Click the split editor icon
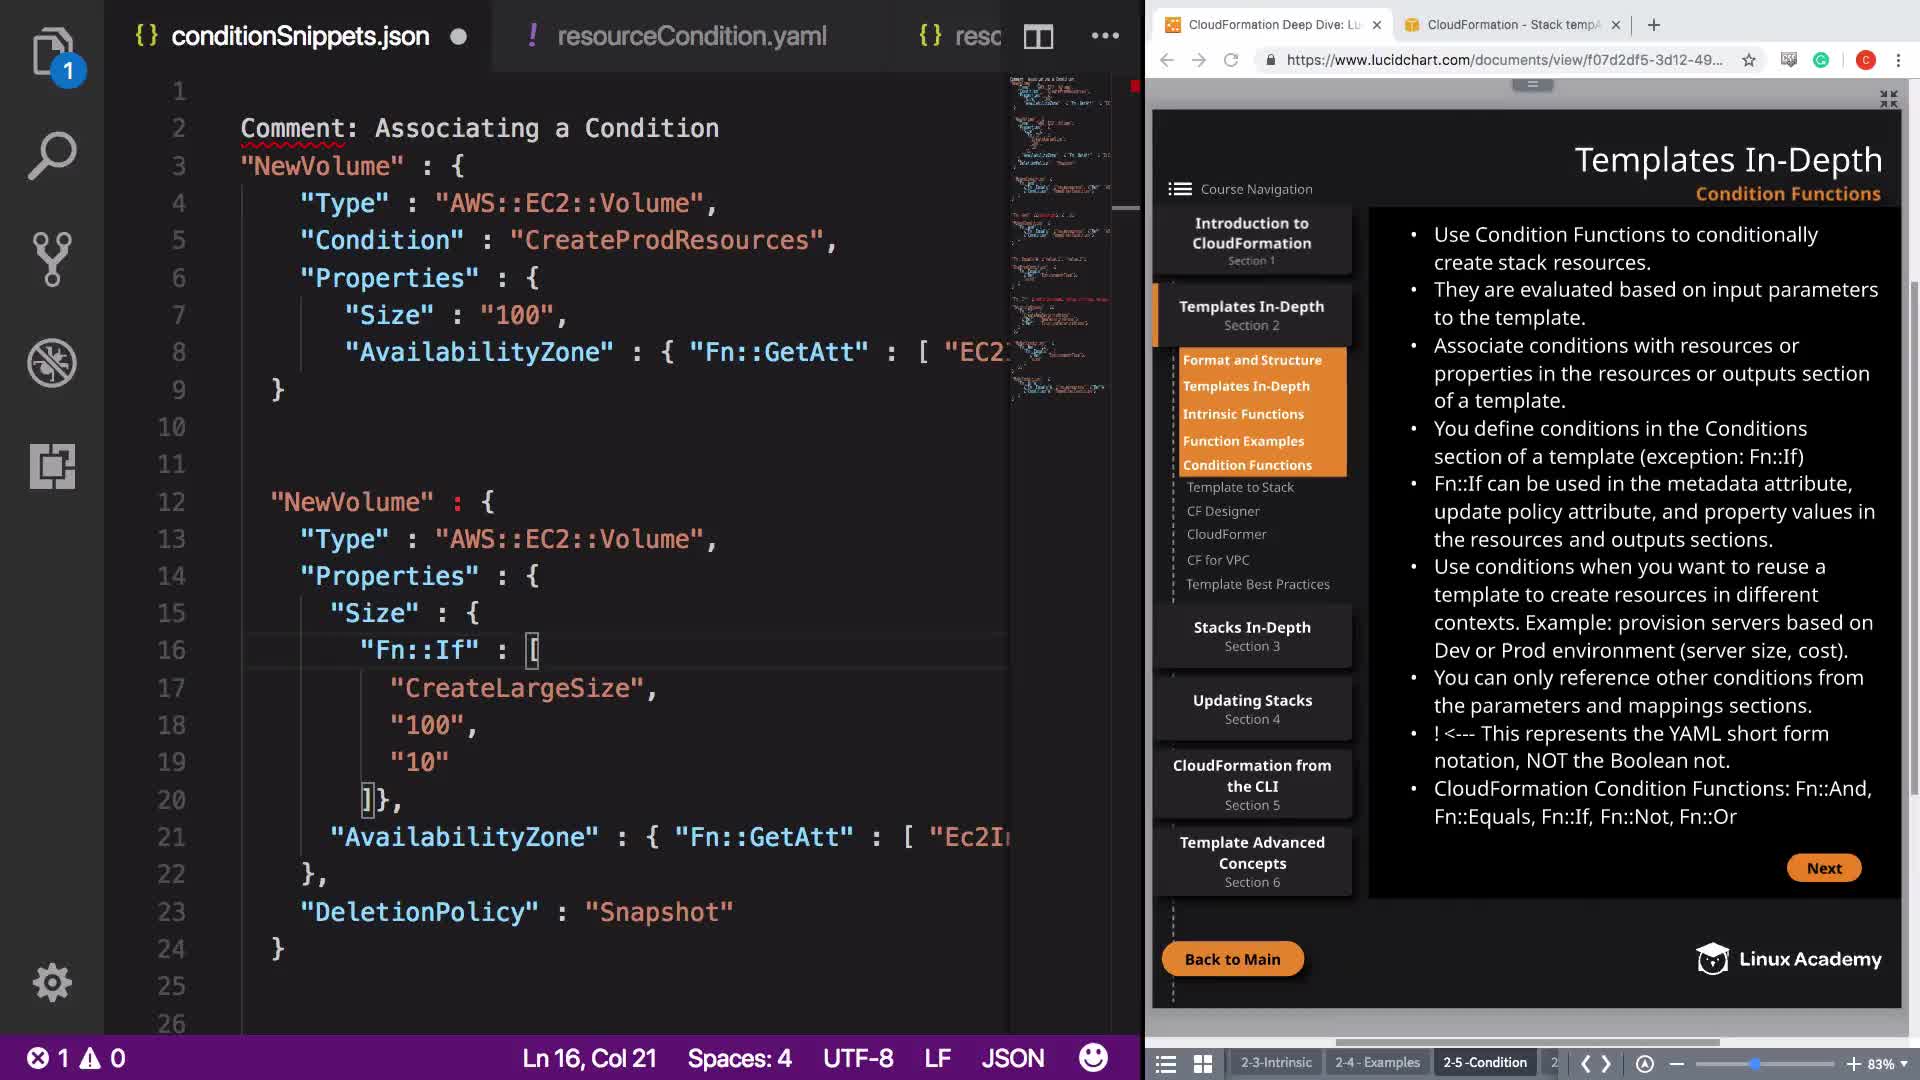1920x1080 pixels. coord(1038,37)
